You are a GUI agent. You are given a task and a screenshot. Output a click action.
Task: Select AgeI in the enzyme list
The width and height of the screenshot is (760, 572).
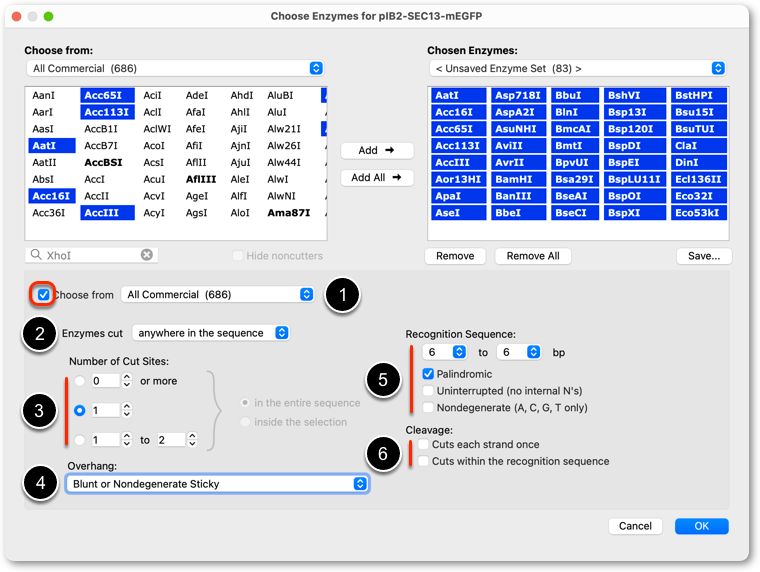(197, 196)
